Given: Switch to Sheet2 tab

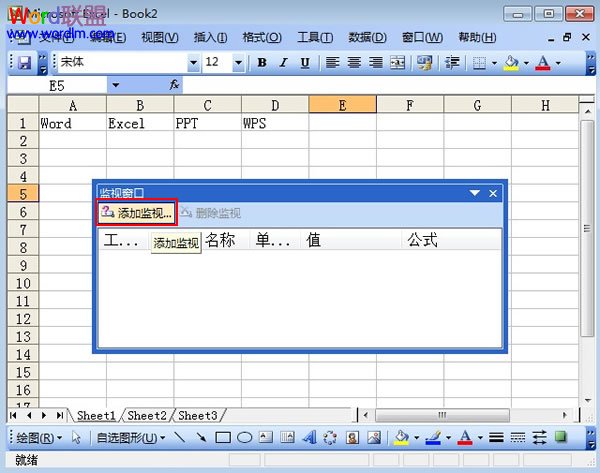Looking at the screenshot, I should (x=147, y=415).
